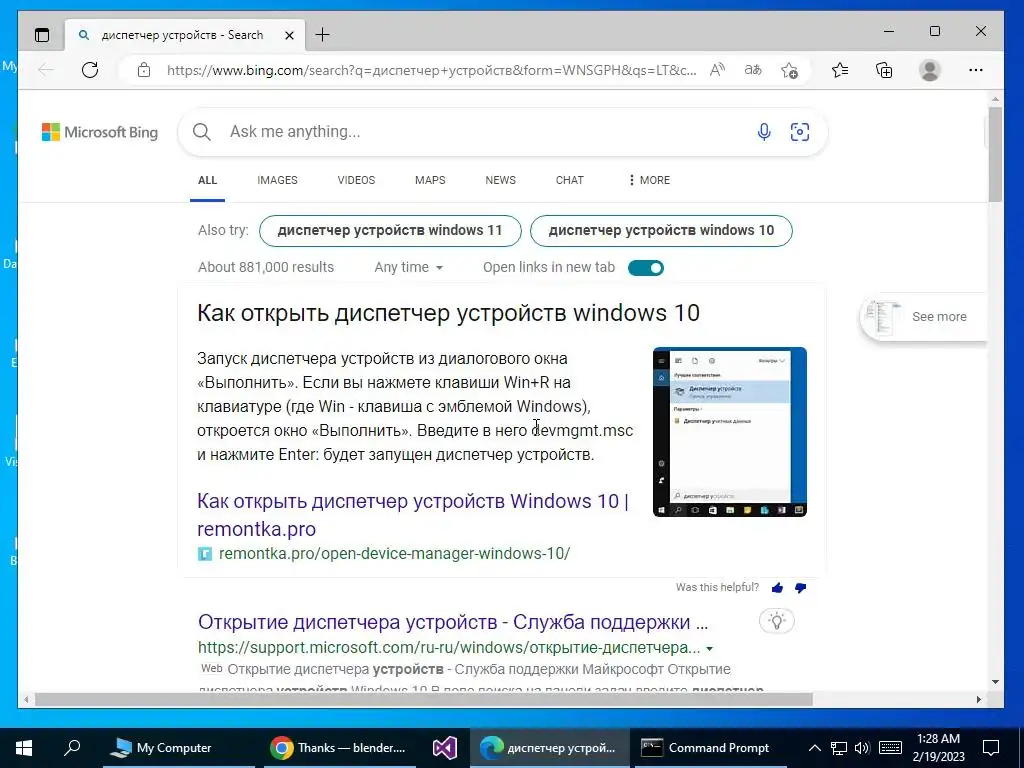Screen dimensions: 1024x768
Task: Open the touch keyboard tray icon
Action: point(890,748)
